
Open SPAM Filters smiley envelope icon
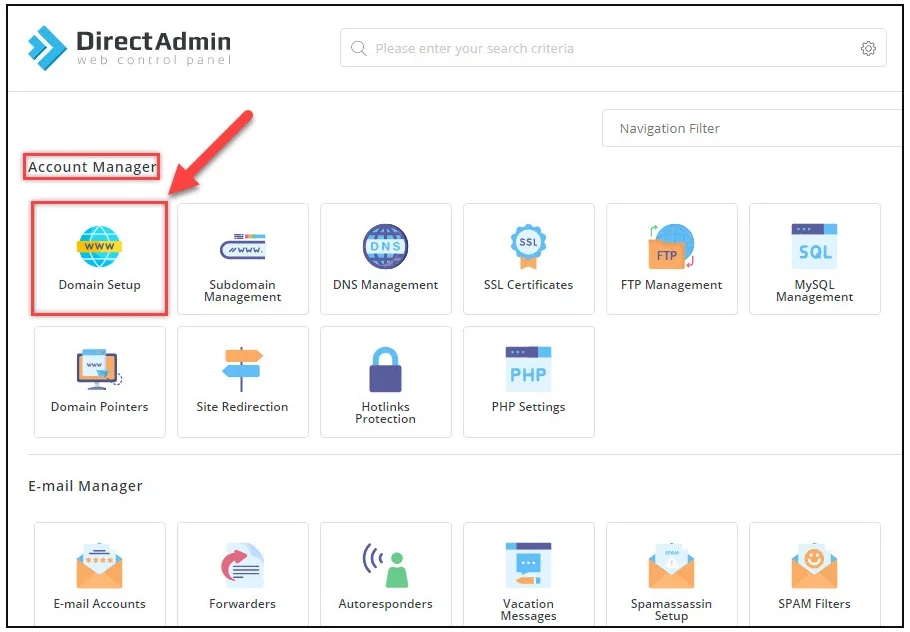[x=814, y=565]
